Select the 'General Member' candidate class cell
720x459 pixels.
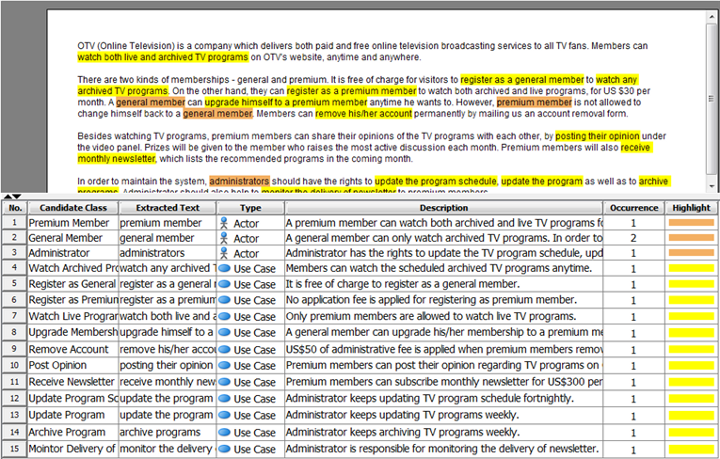[73, 238]
